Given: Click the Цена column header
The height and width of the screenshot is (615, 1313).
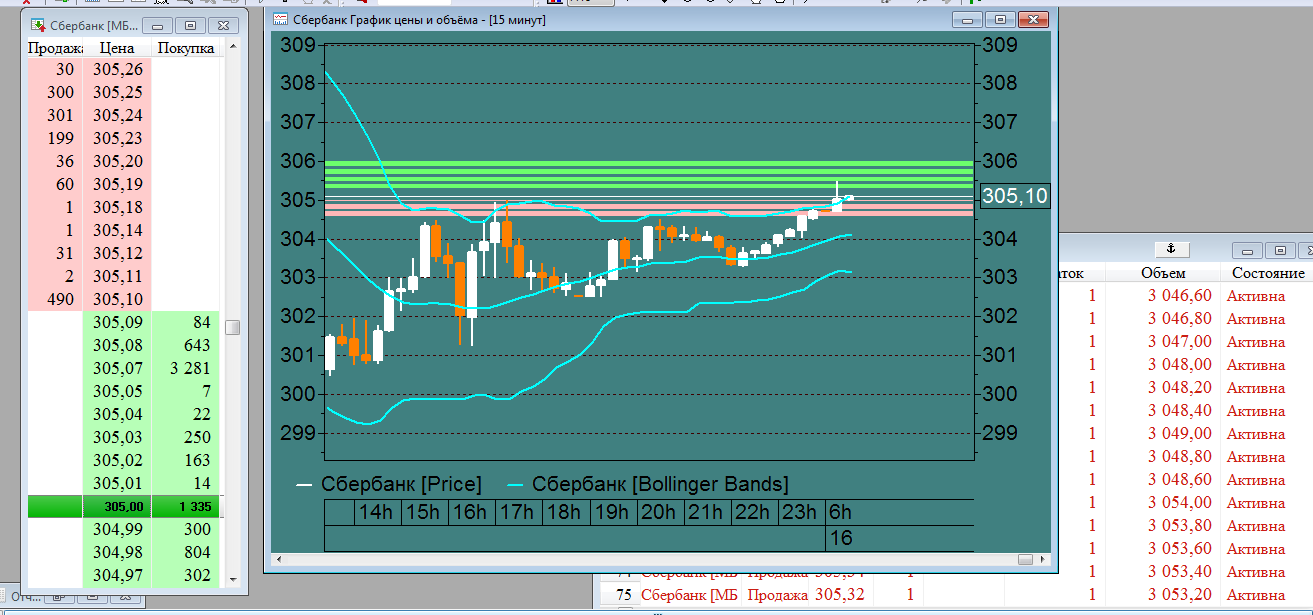Looking at the screenshot, I should pyautogui.click(x=118, y=48).
